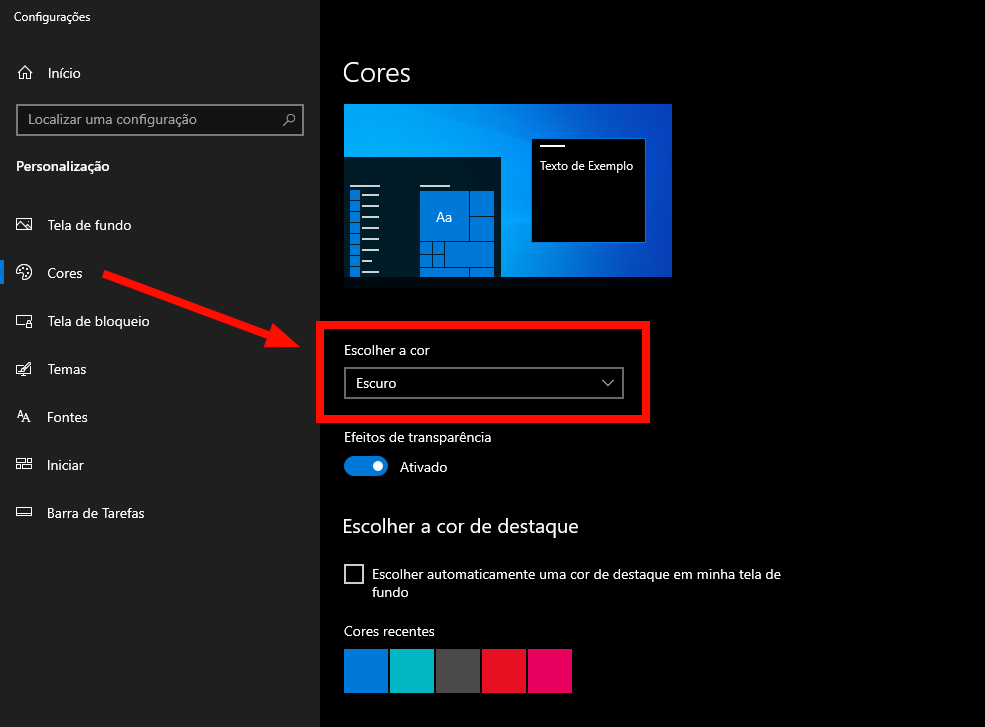The height and width of the screenshot is (727, 985).
Task: Click the Cores palette icon
Action: [x=25, y=273]
